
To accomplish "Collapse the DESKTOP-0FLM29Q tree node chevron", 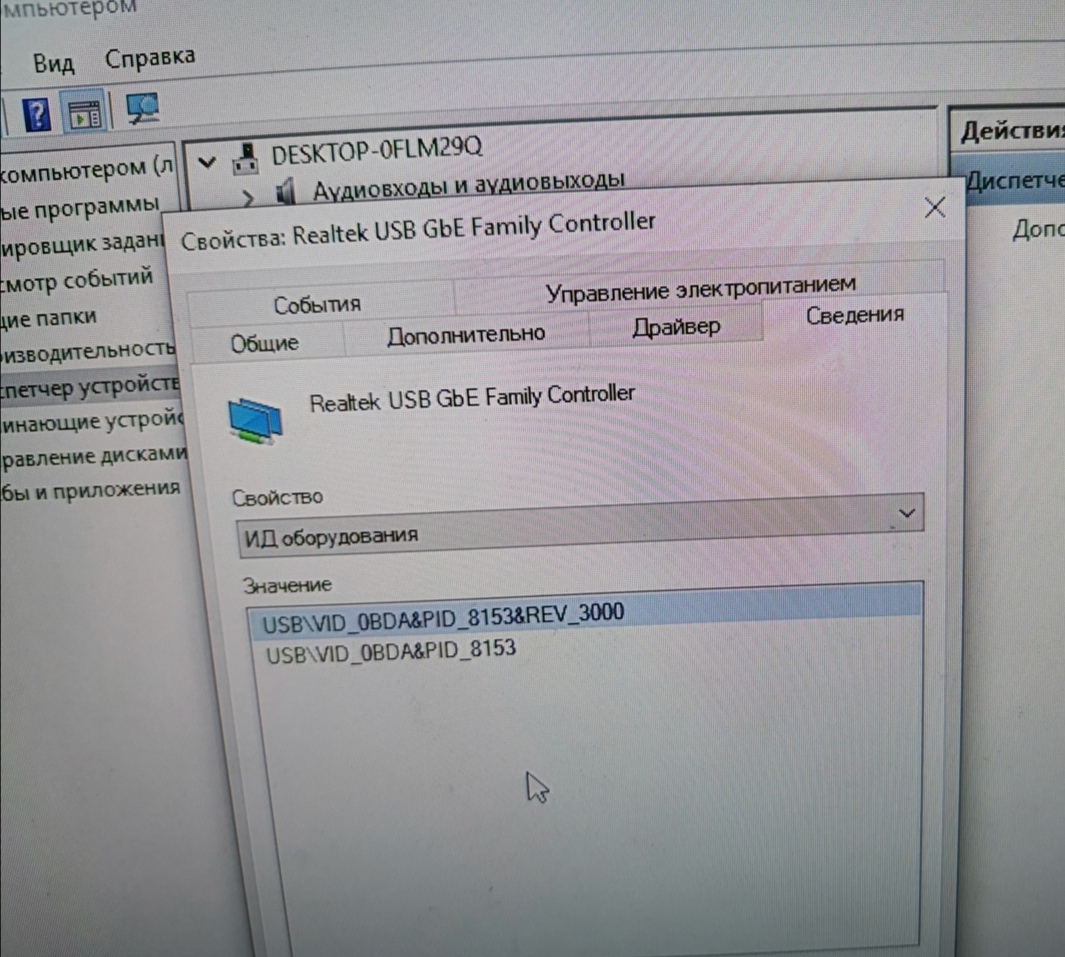I will [207, 161].
